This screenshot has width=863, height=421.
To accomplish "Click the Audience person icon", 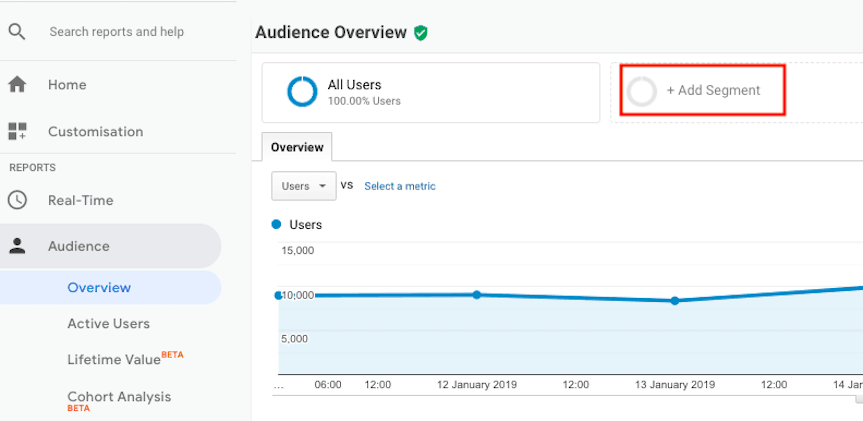I will pyautogui.click(x=17, y=246).
